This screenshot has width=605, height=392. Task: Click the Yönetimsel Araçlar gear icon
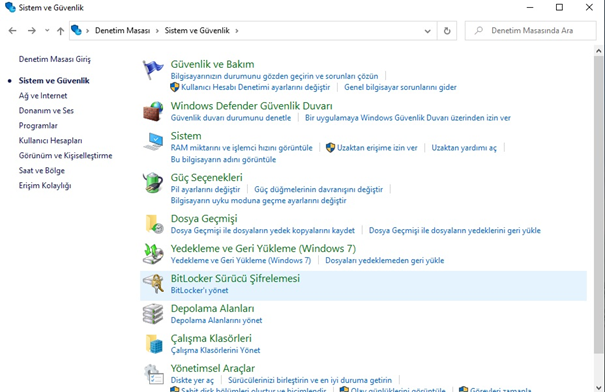pyautogui.click(x=154, y=374)
